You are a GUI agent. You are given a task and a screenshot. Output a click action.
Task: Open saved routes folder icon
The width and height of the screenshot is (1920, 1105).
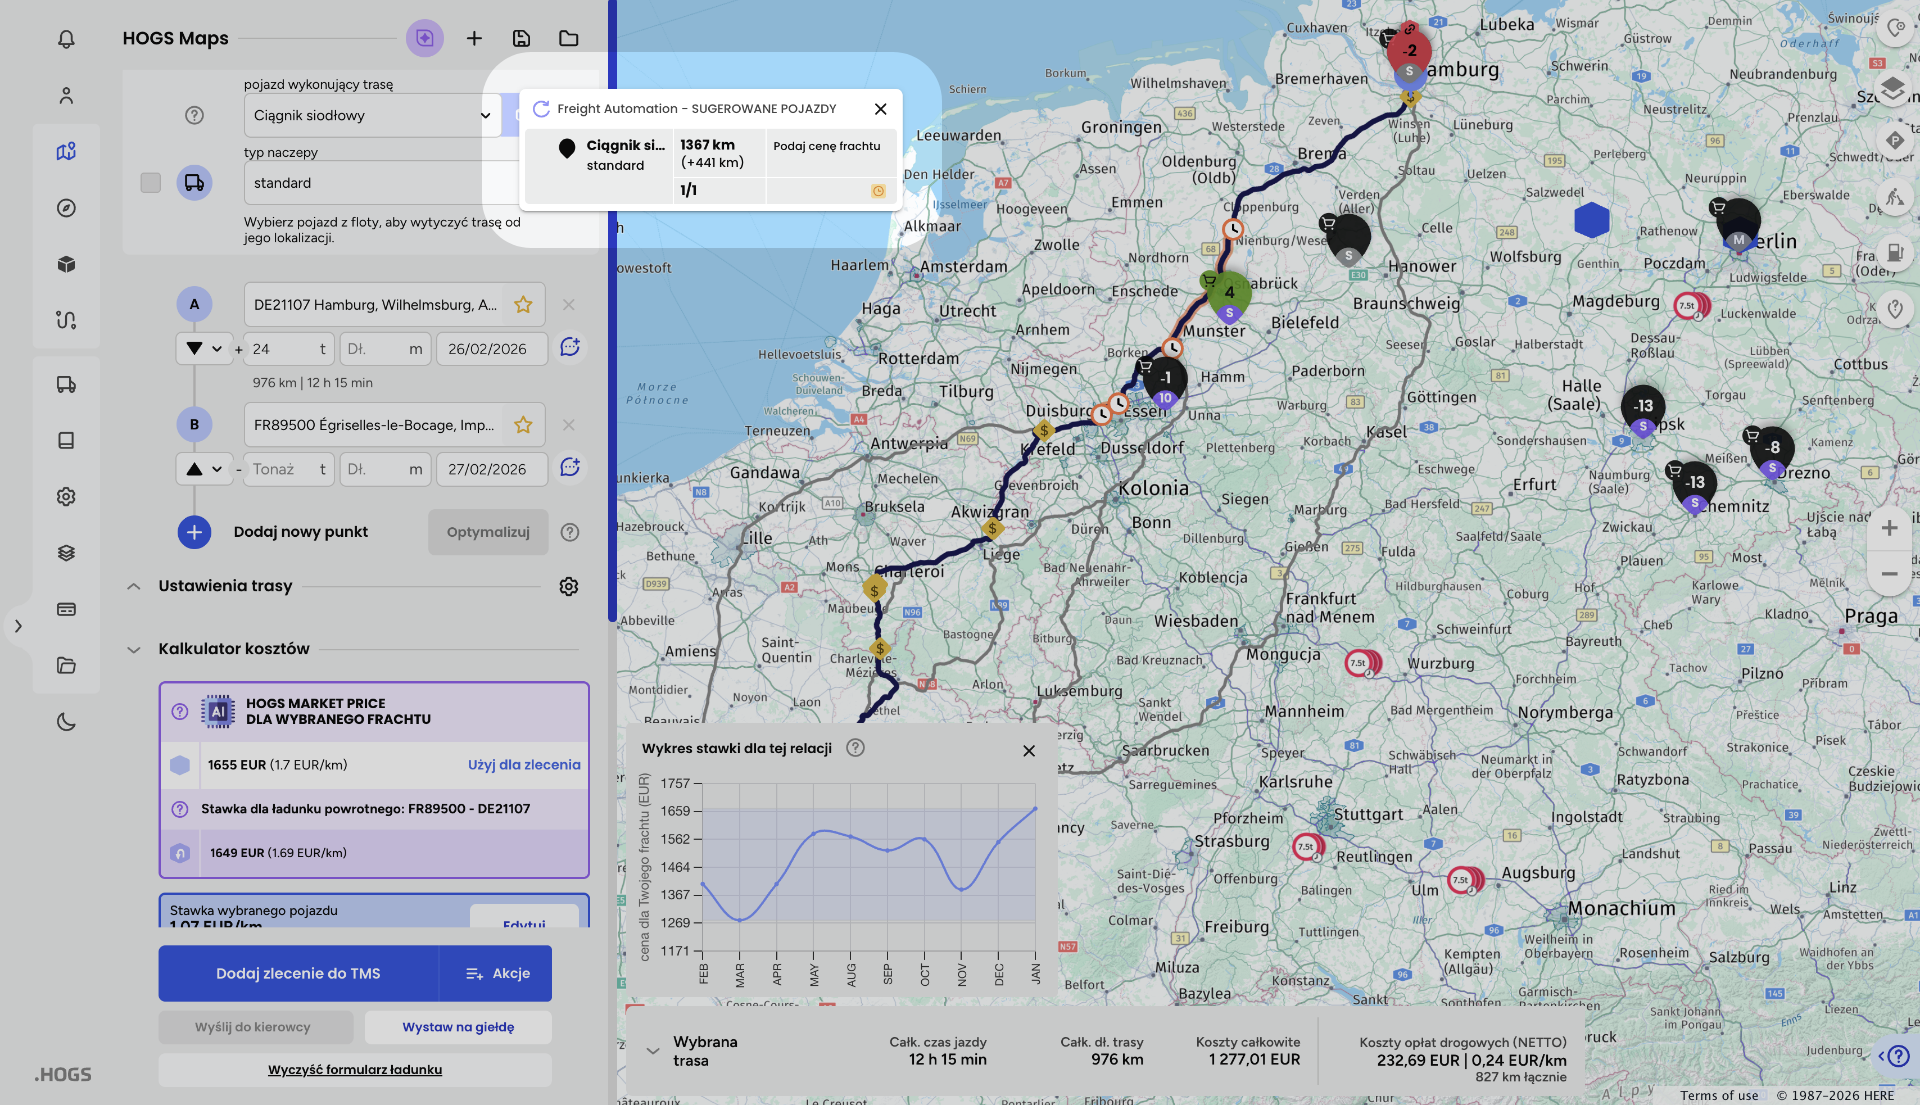569,38
